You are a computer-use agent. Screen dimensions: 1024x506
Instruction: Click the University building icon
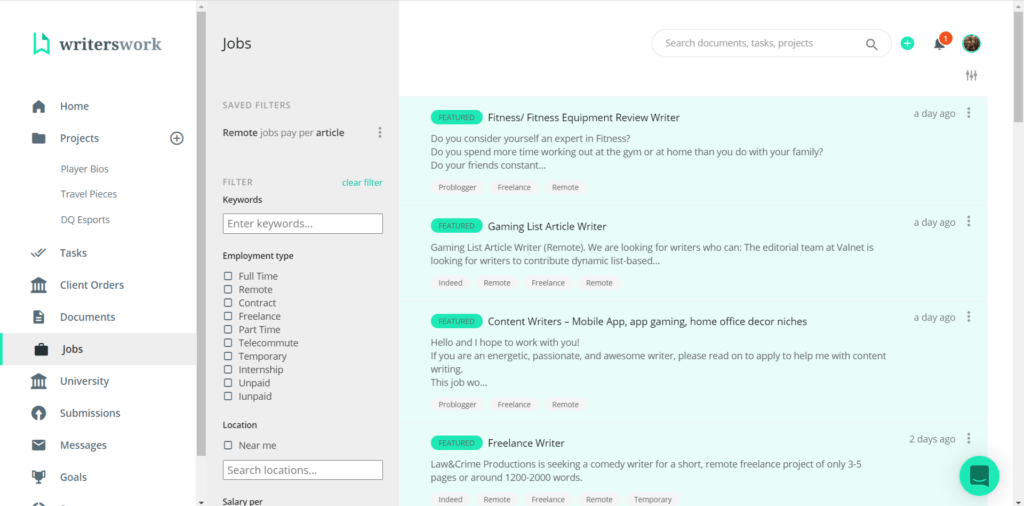pos(39,381)
